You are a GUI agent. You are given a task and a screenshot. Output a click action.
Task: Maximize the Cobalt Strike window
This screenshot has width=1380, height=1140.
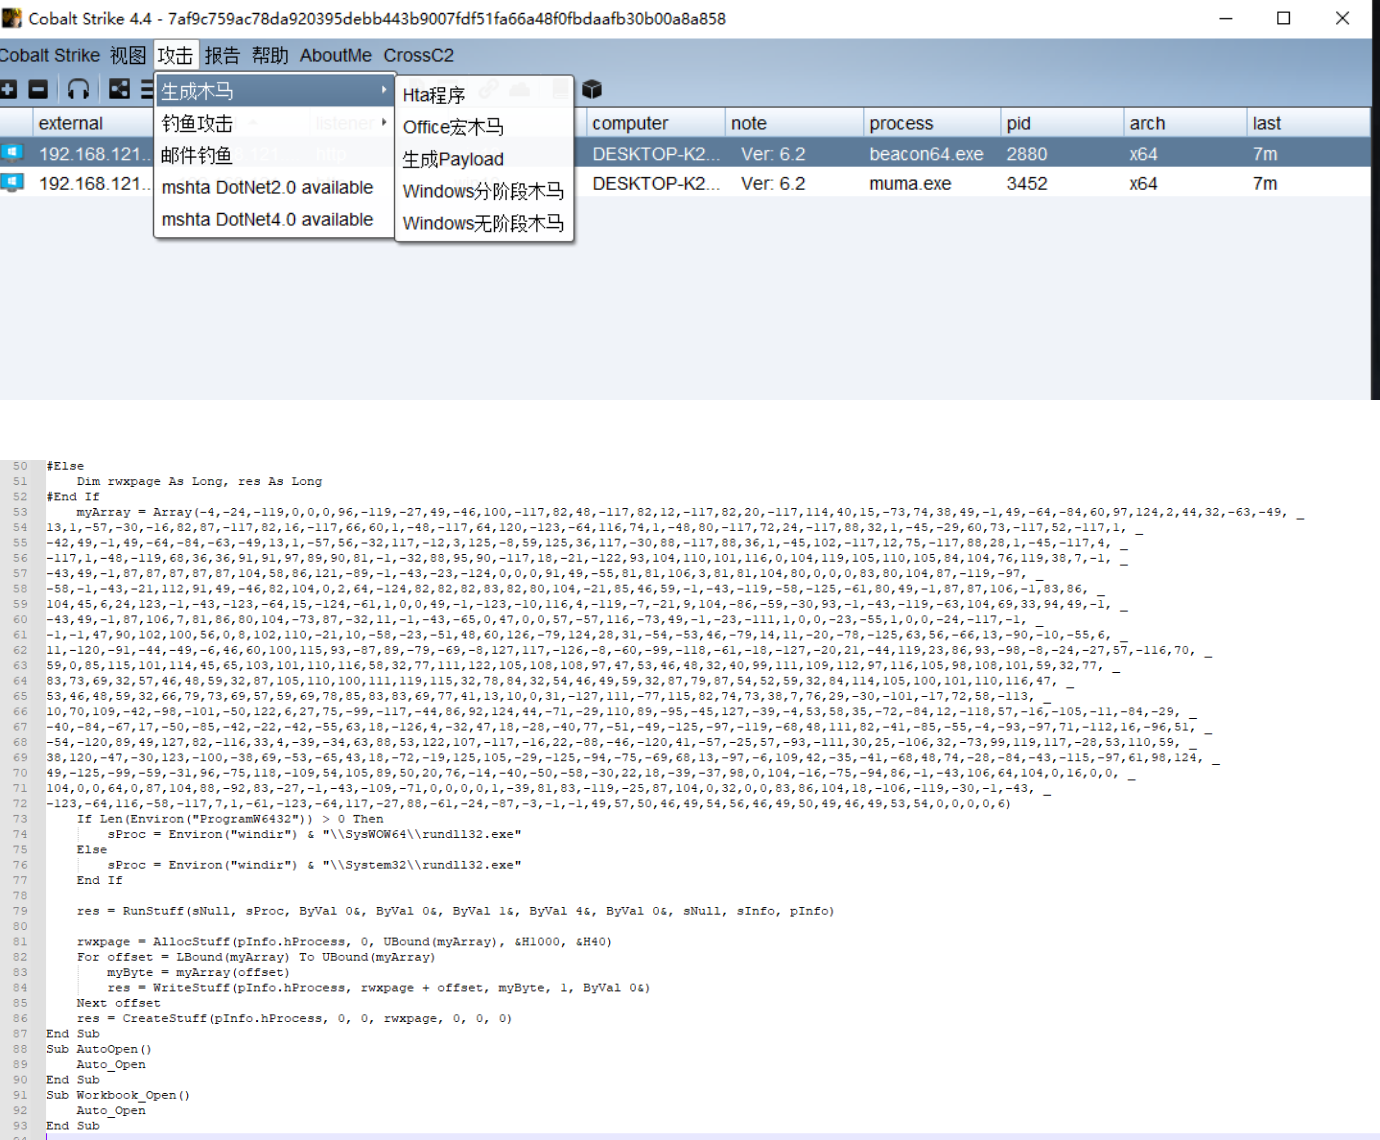1284,18
